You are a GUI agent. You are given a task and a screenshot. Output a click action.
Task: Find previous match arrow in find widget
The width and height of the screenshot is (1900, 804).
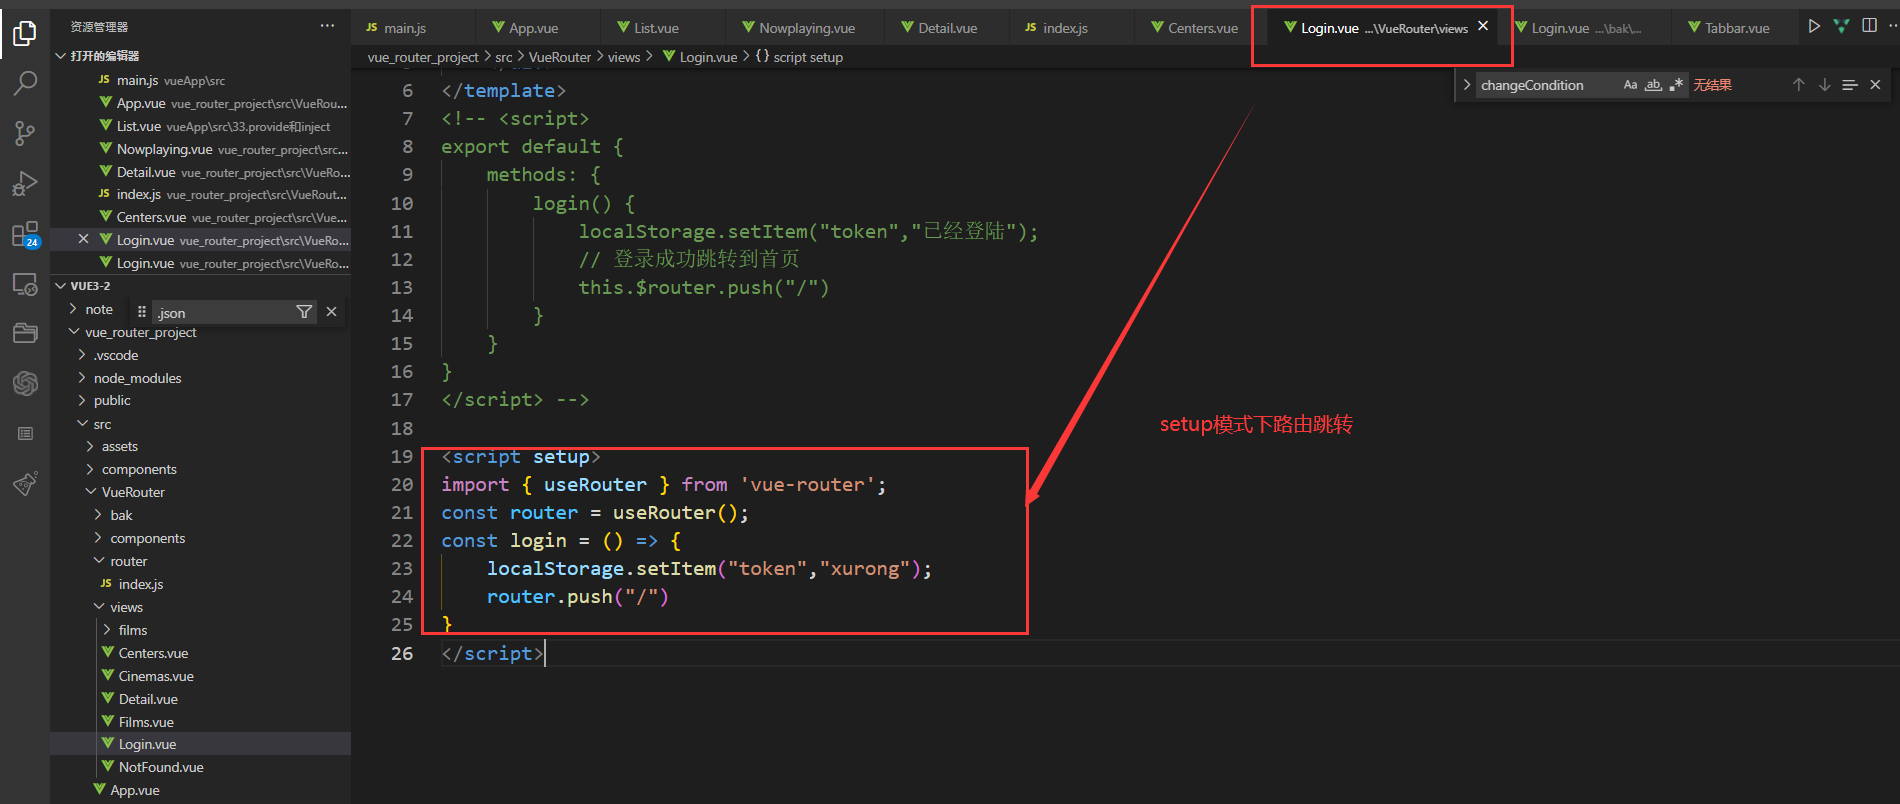pos(1798,85)
